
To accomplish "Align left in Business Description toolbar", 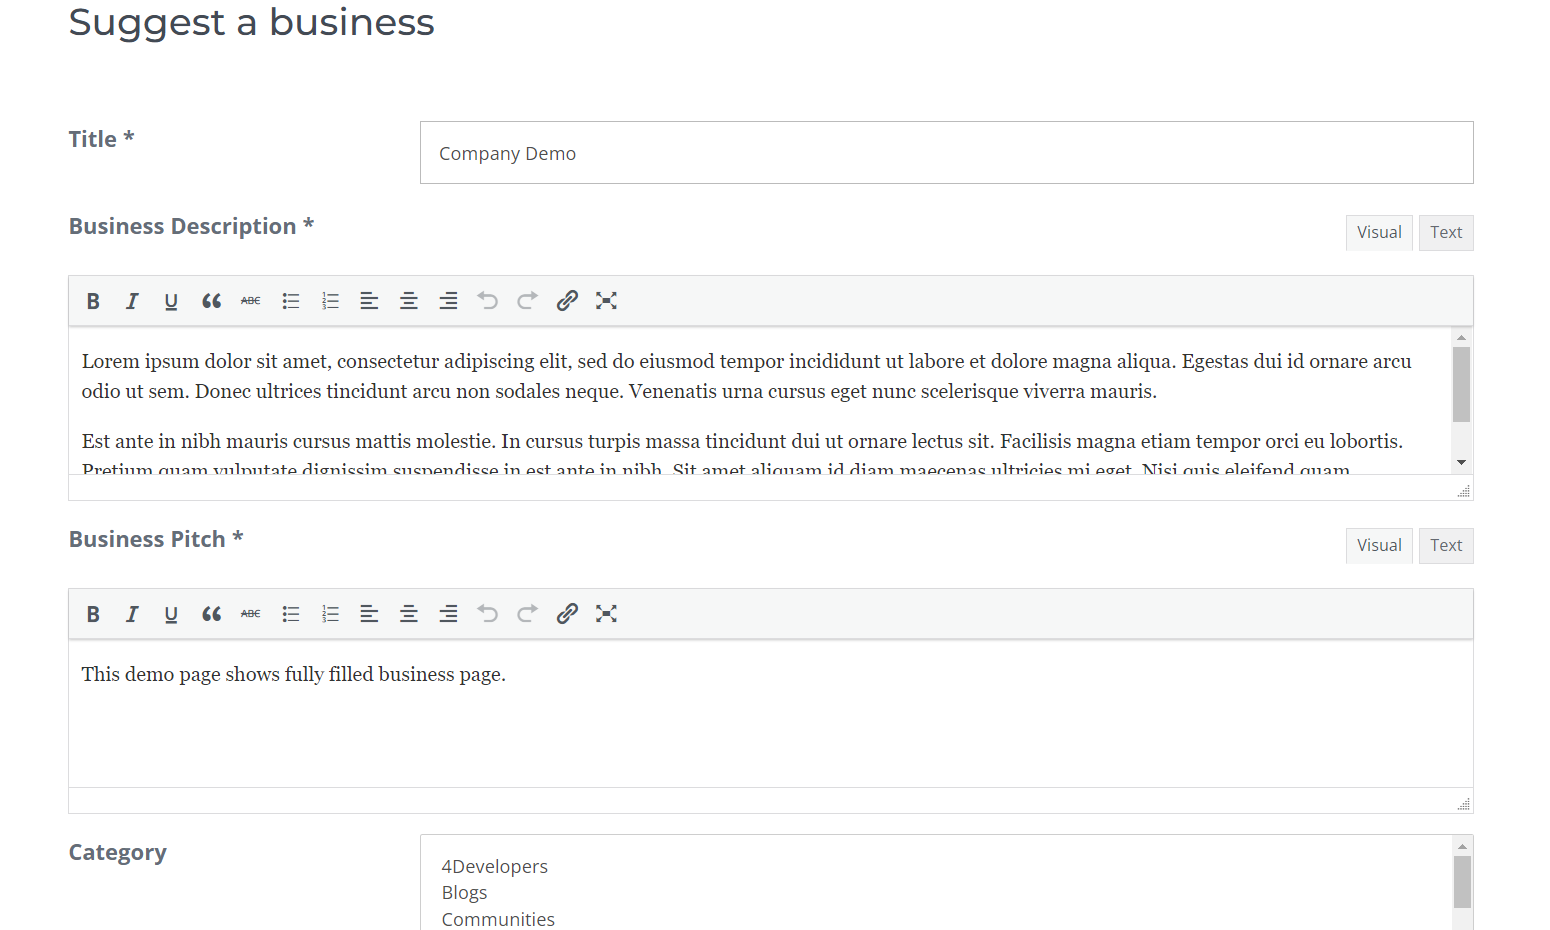I will coord(369,301).
